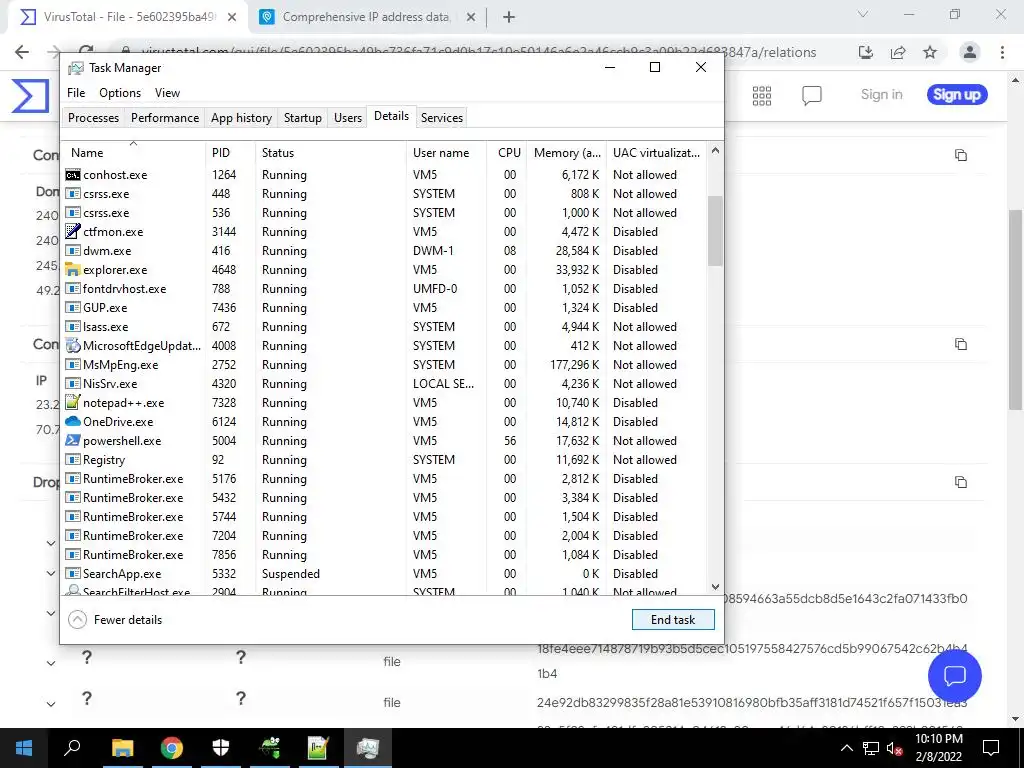Open Windows Start menu

click(x=24, y=747)
